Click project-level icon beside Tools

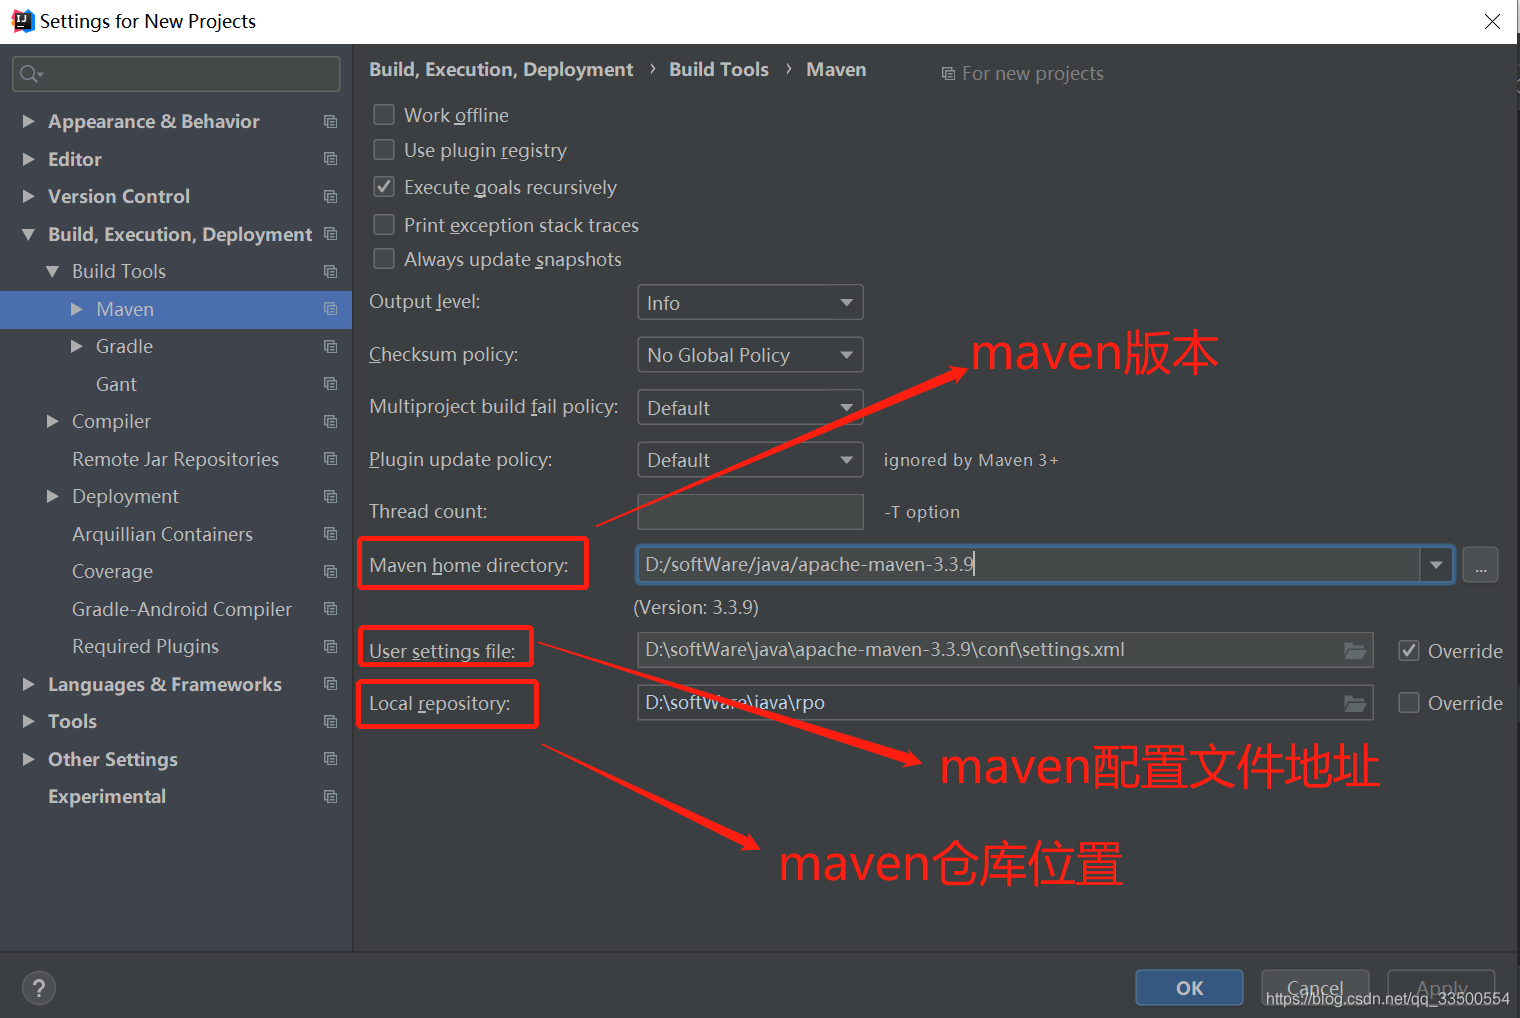coord(330,722)
